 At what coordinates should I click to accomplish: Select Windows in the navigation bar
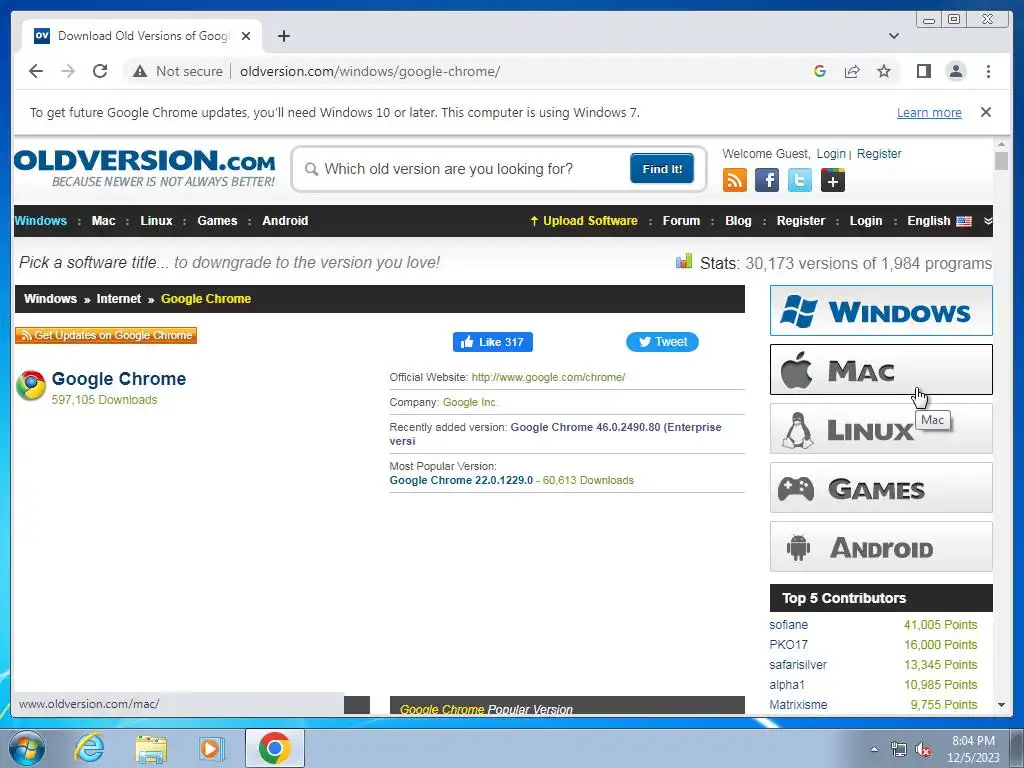point(40,221)
